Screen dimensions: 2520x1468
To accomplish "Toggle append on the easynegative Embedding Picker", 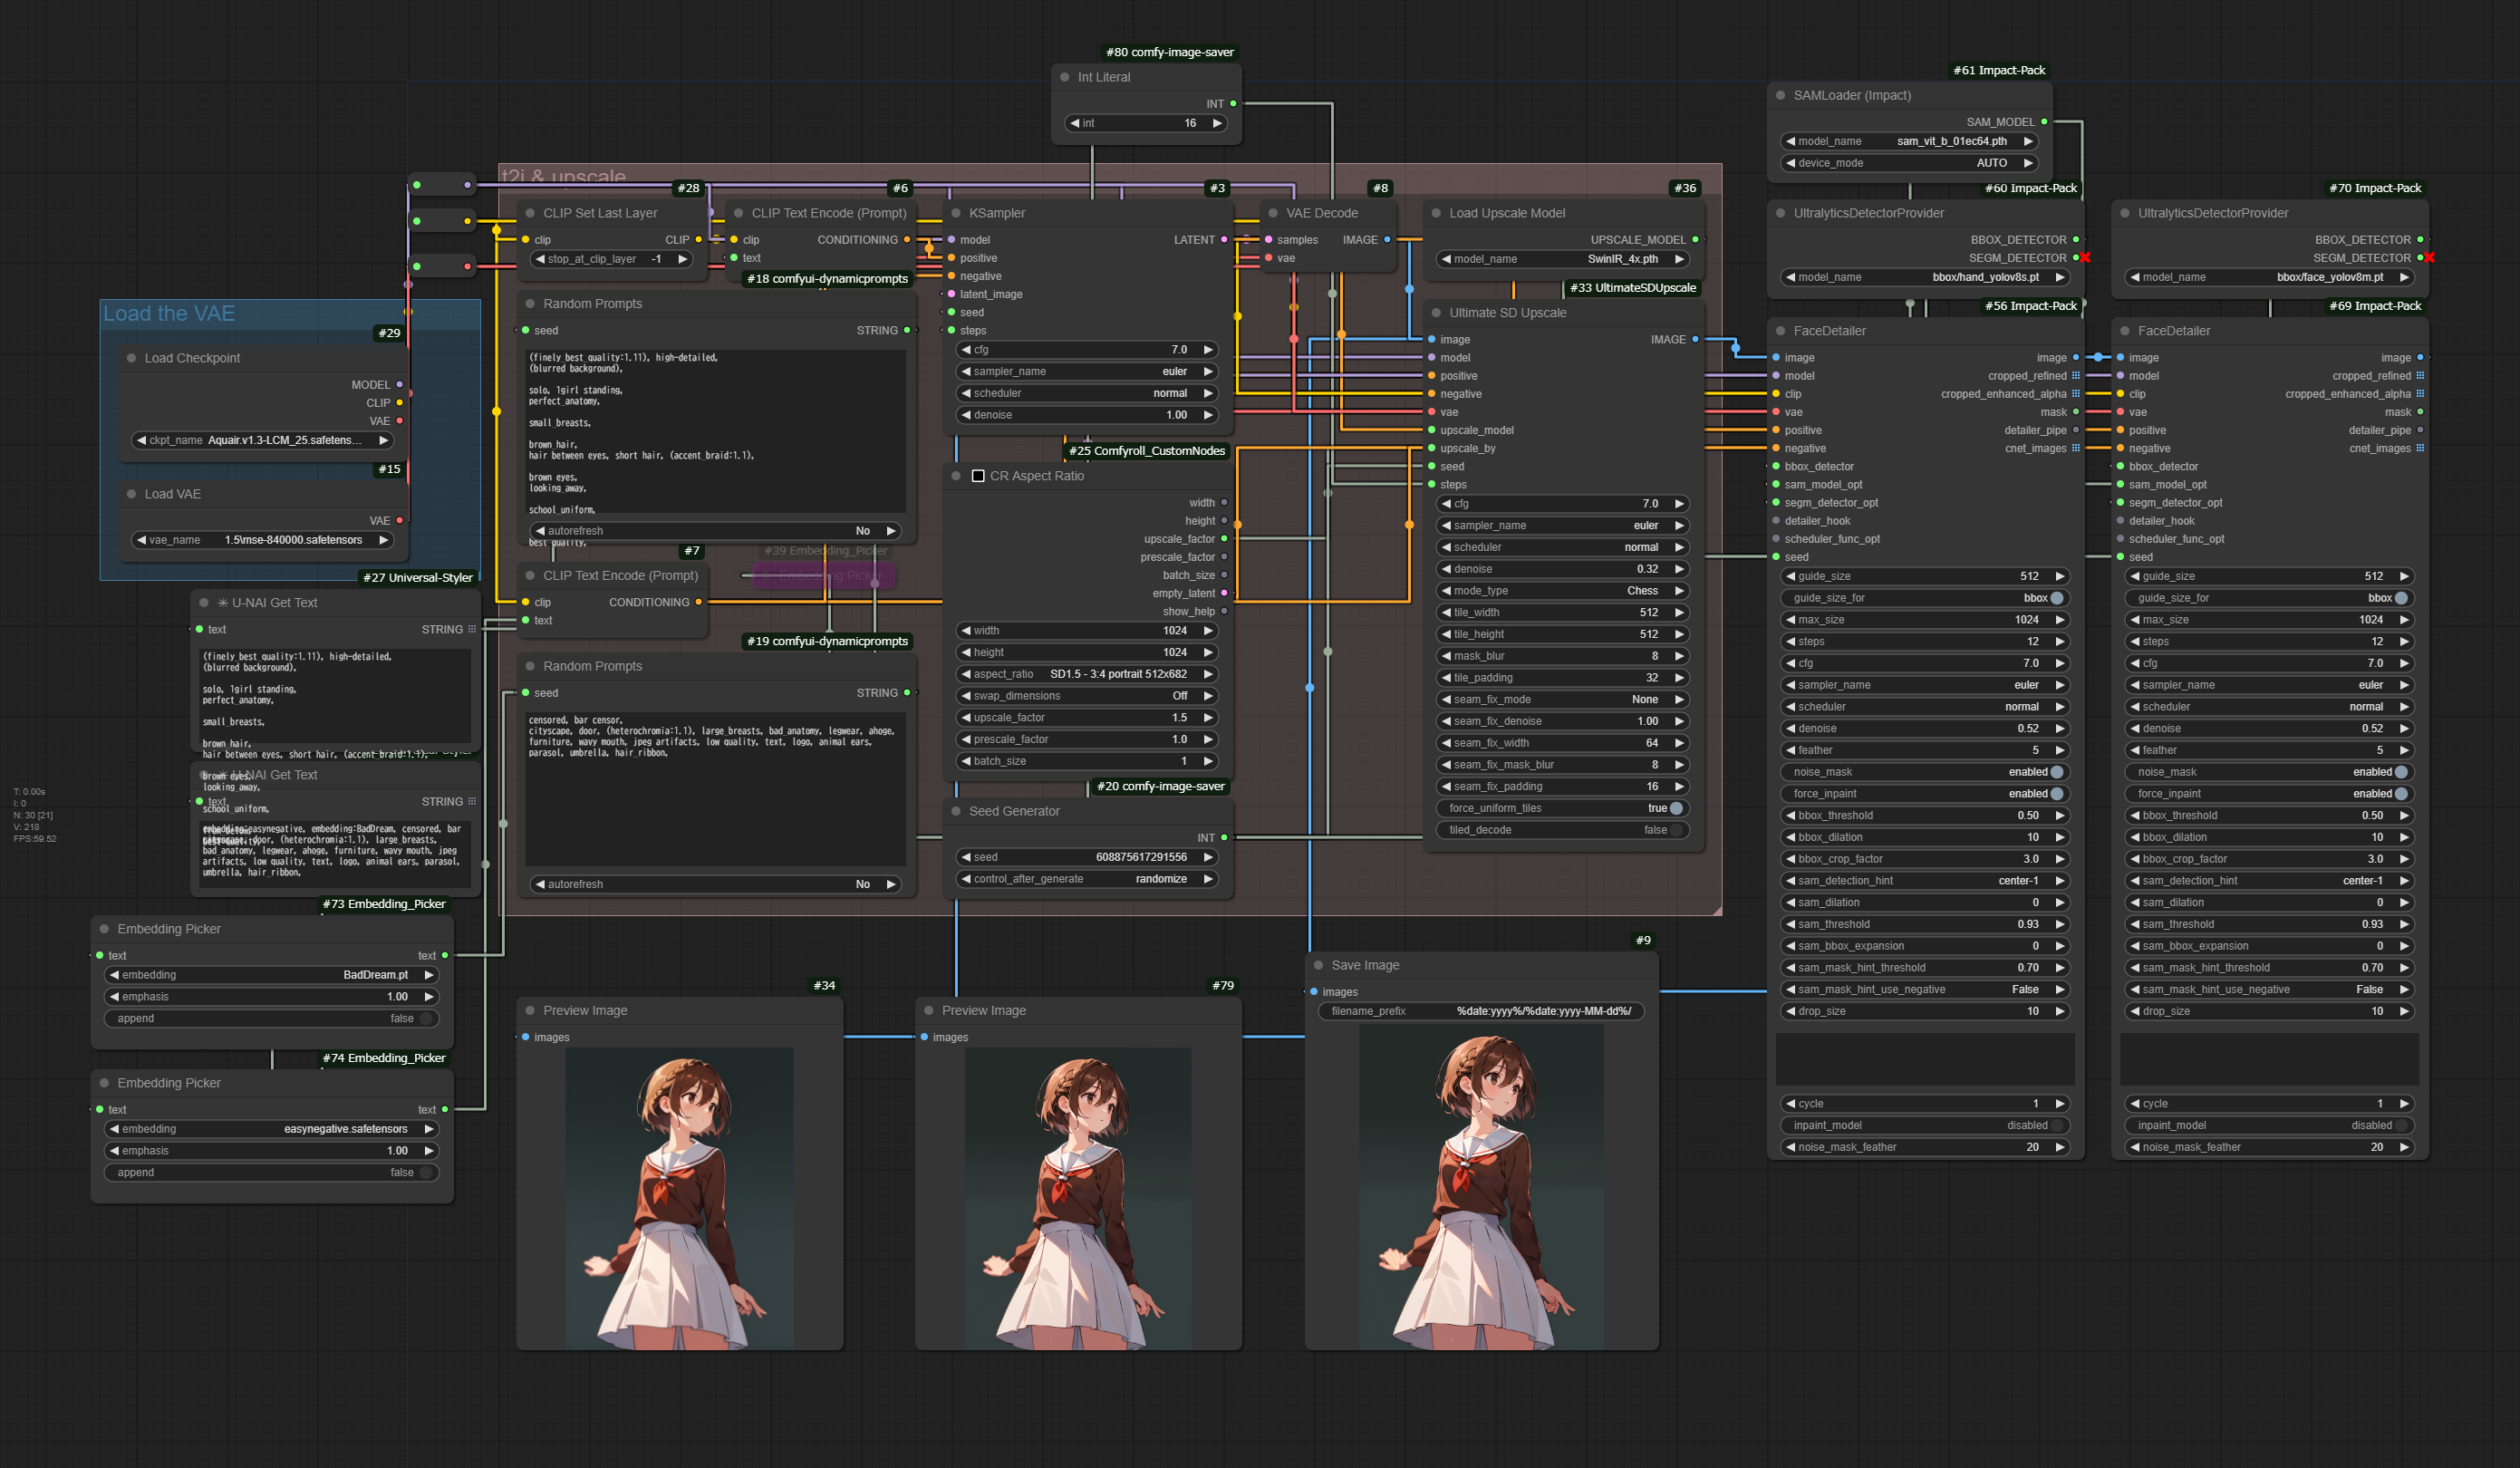I will click(x=272, y=1173).
